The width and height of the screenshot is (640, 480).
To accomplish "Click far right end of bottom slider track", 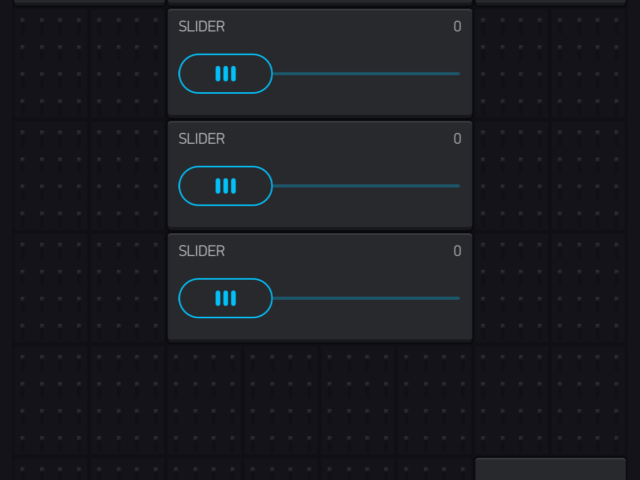I will pos(457,298).
